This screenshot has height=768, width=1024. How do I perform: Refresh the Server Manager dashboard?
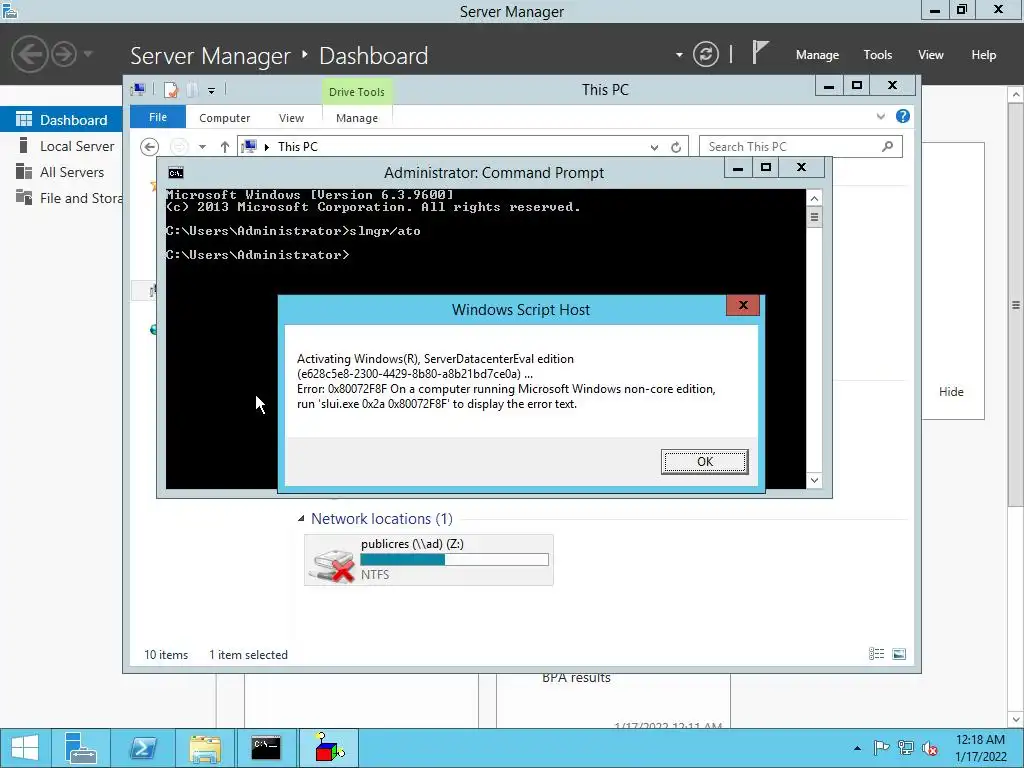pyautogui.click(x=705, y=54)
